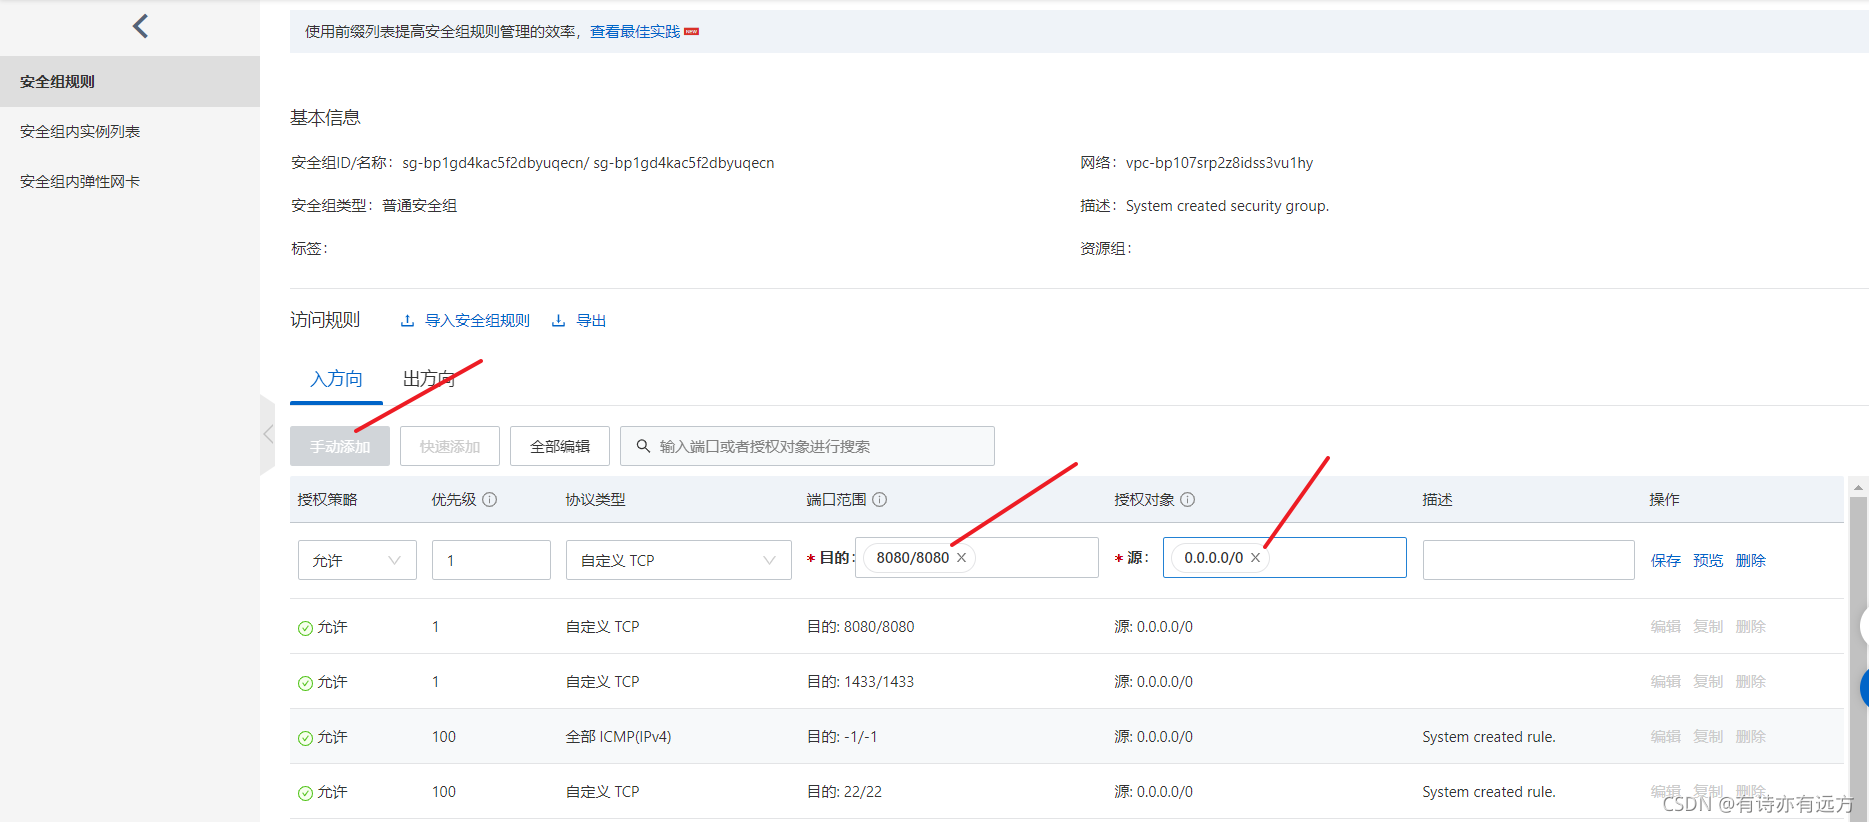Click the 导出 link
Screen dimensions: 1869x822
[580, 321]
